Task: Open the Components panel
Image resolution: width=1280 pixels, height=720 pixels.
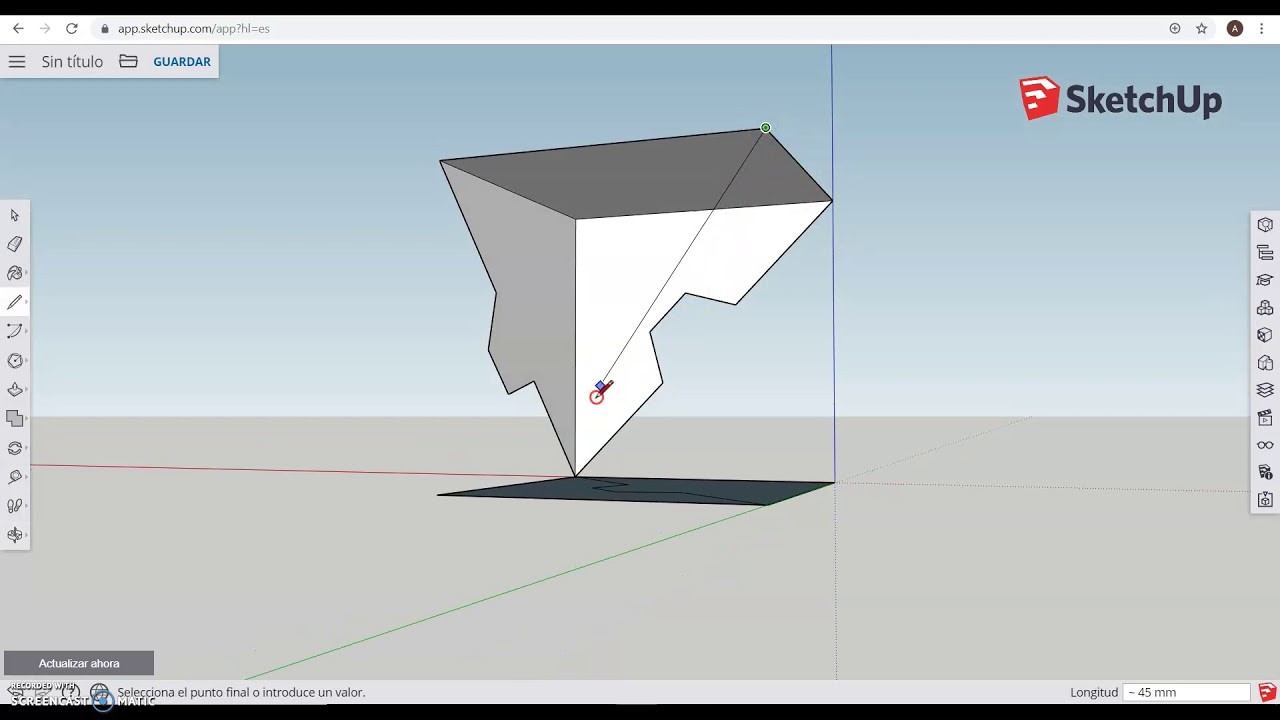Action: point(1265,308)
